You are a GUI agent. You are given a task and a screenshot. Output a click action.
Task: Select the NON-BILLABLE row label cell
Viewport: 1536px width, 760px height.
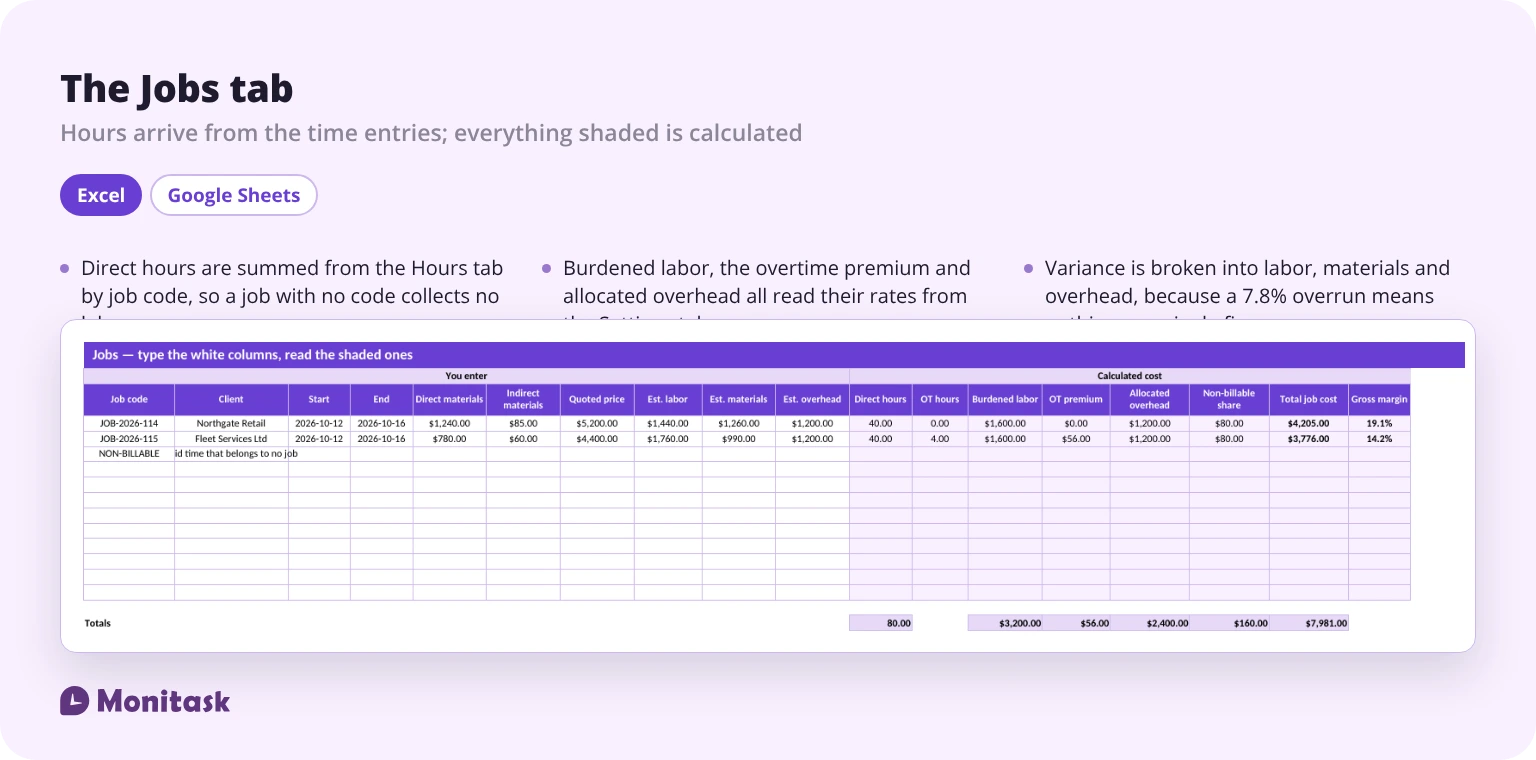tap(129, 454)
